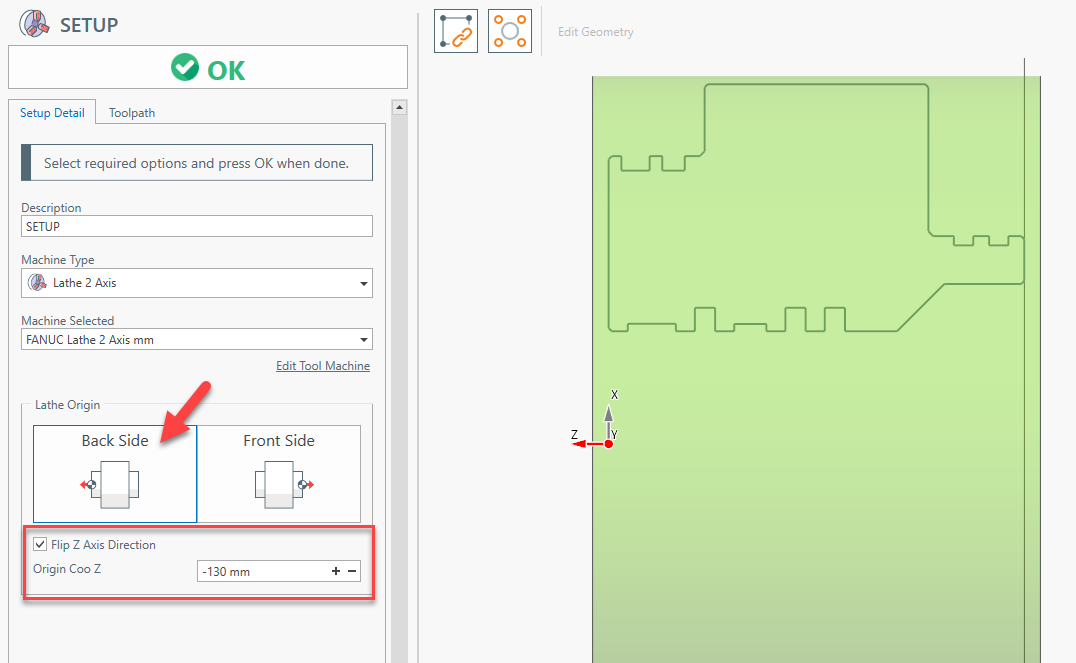Click the green OK checkmark icon
This screenshot has height=663, width=1076.
184,68
